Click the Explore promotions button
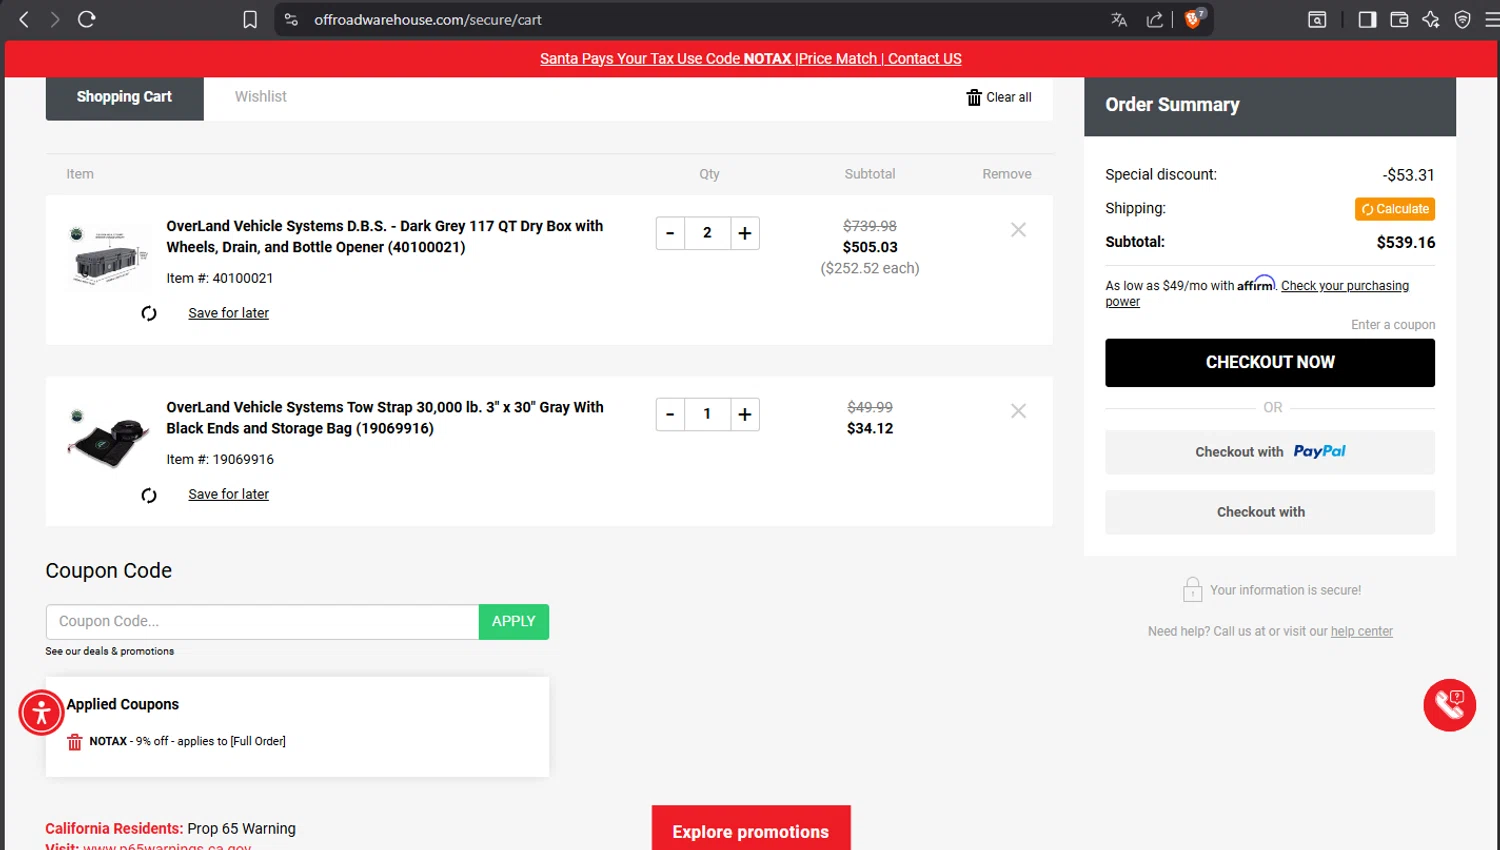Screen dimensions: 1500x850 coord(751,830)
